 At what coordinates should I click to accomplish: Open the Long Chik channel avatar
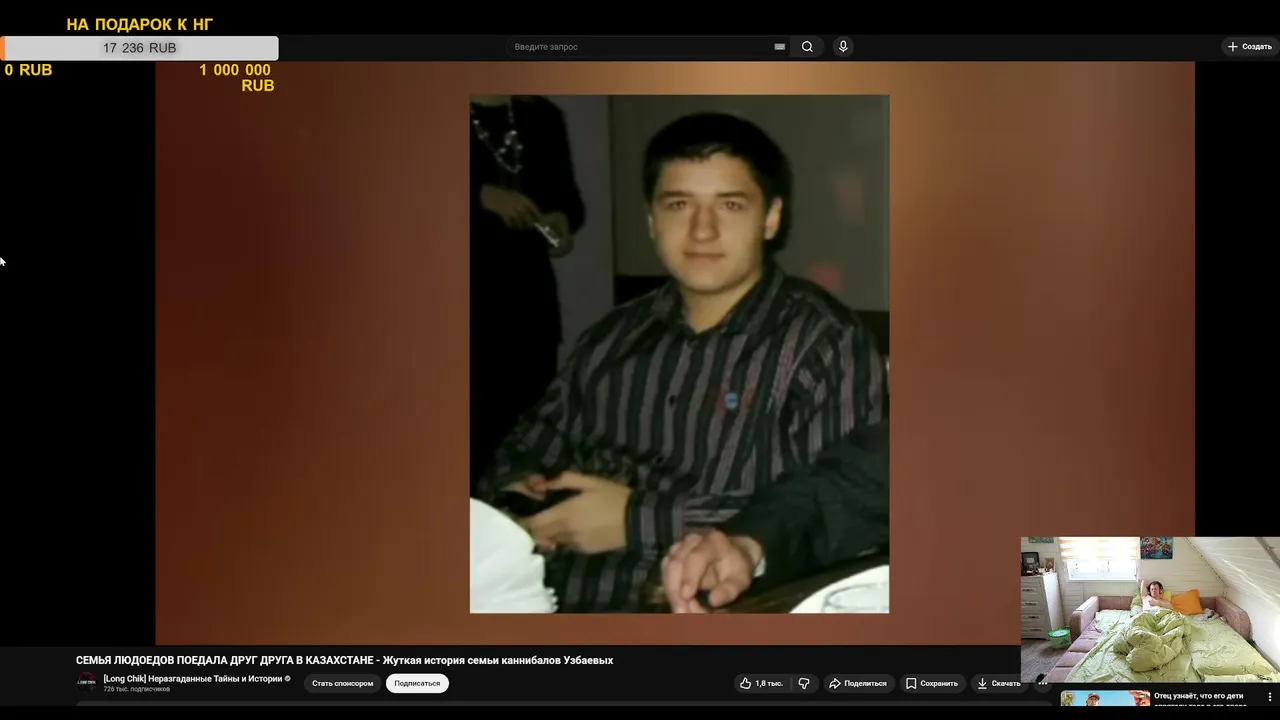87,683
